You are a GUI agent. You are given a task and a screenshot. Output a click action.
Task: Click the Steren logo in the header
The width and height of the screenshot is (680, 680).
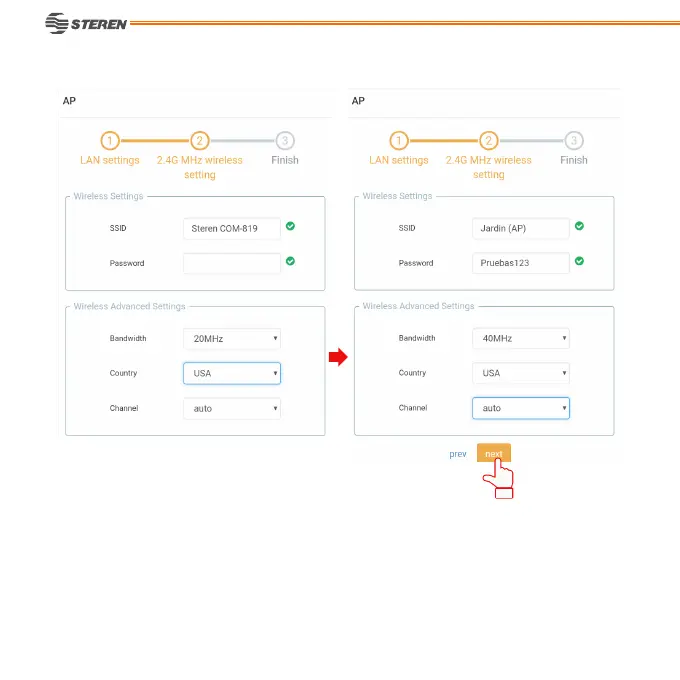click(86, 23)
